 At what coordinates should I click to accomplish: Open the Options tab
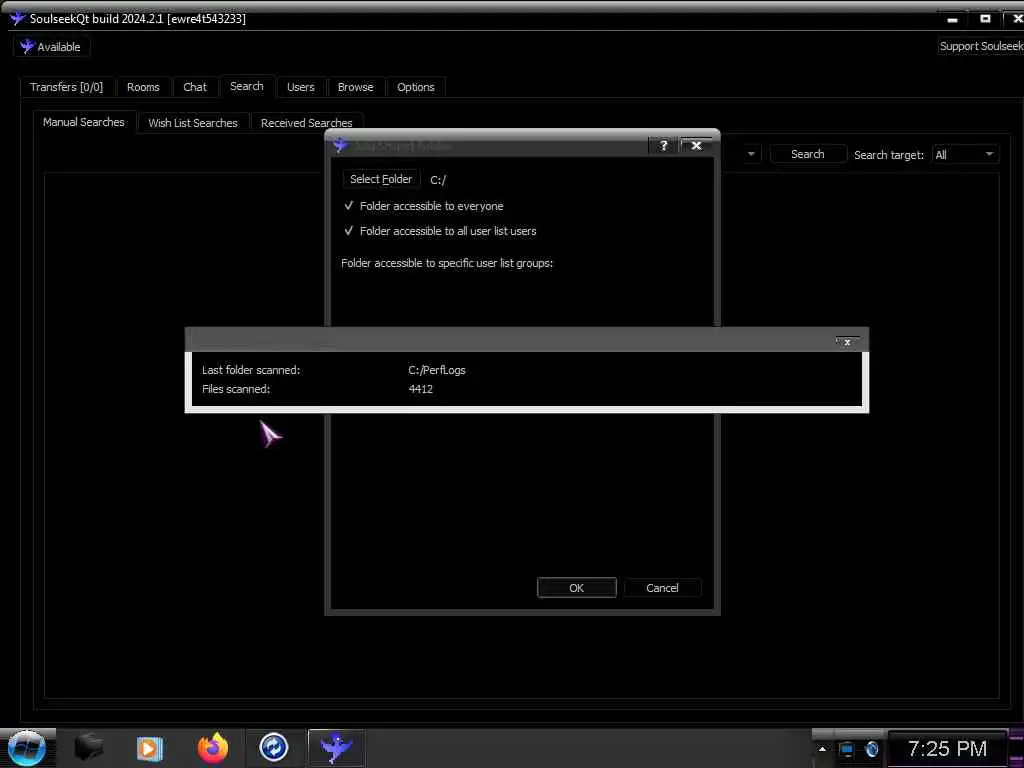(x=415, y=87)
